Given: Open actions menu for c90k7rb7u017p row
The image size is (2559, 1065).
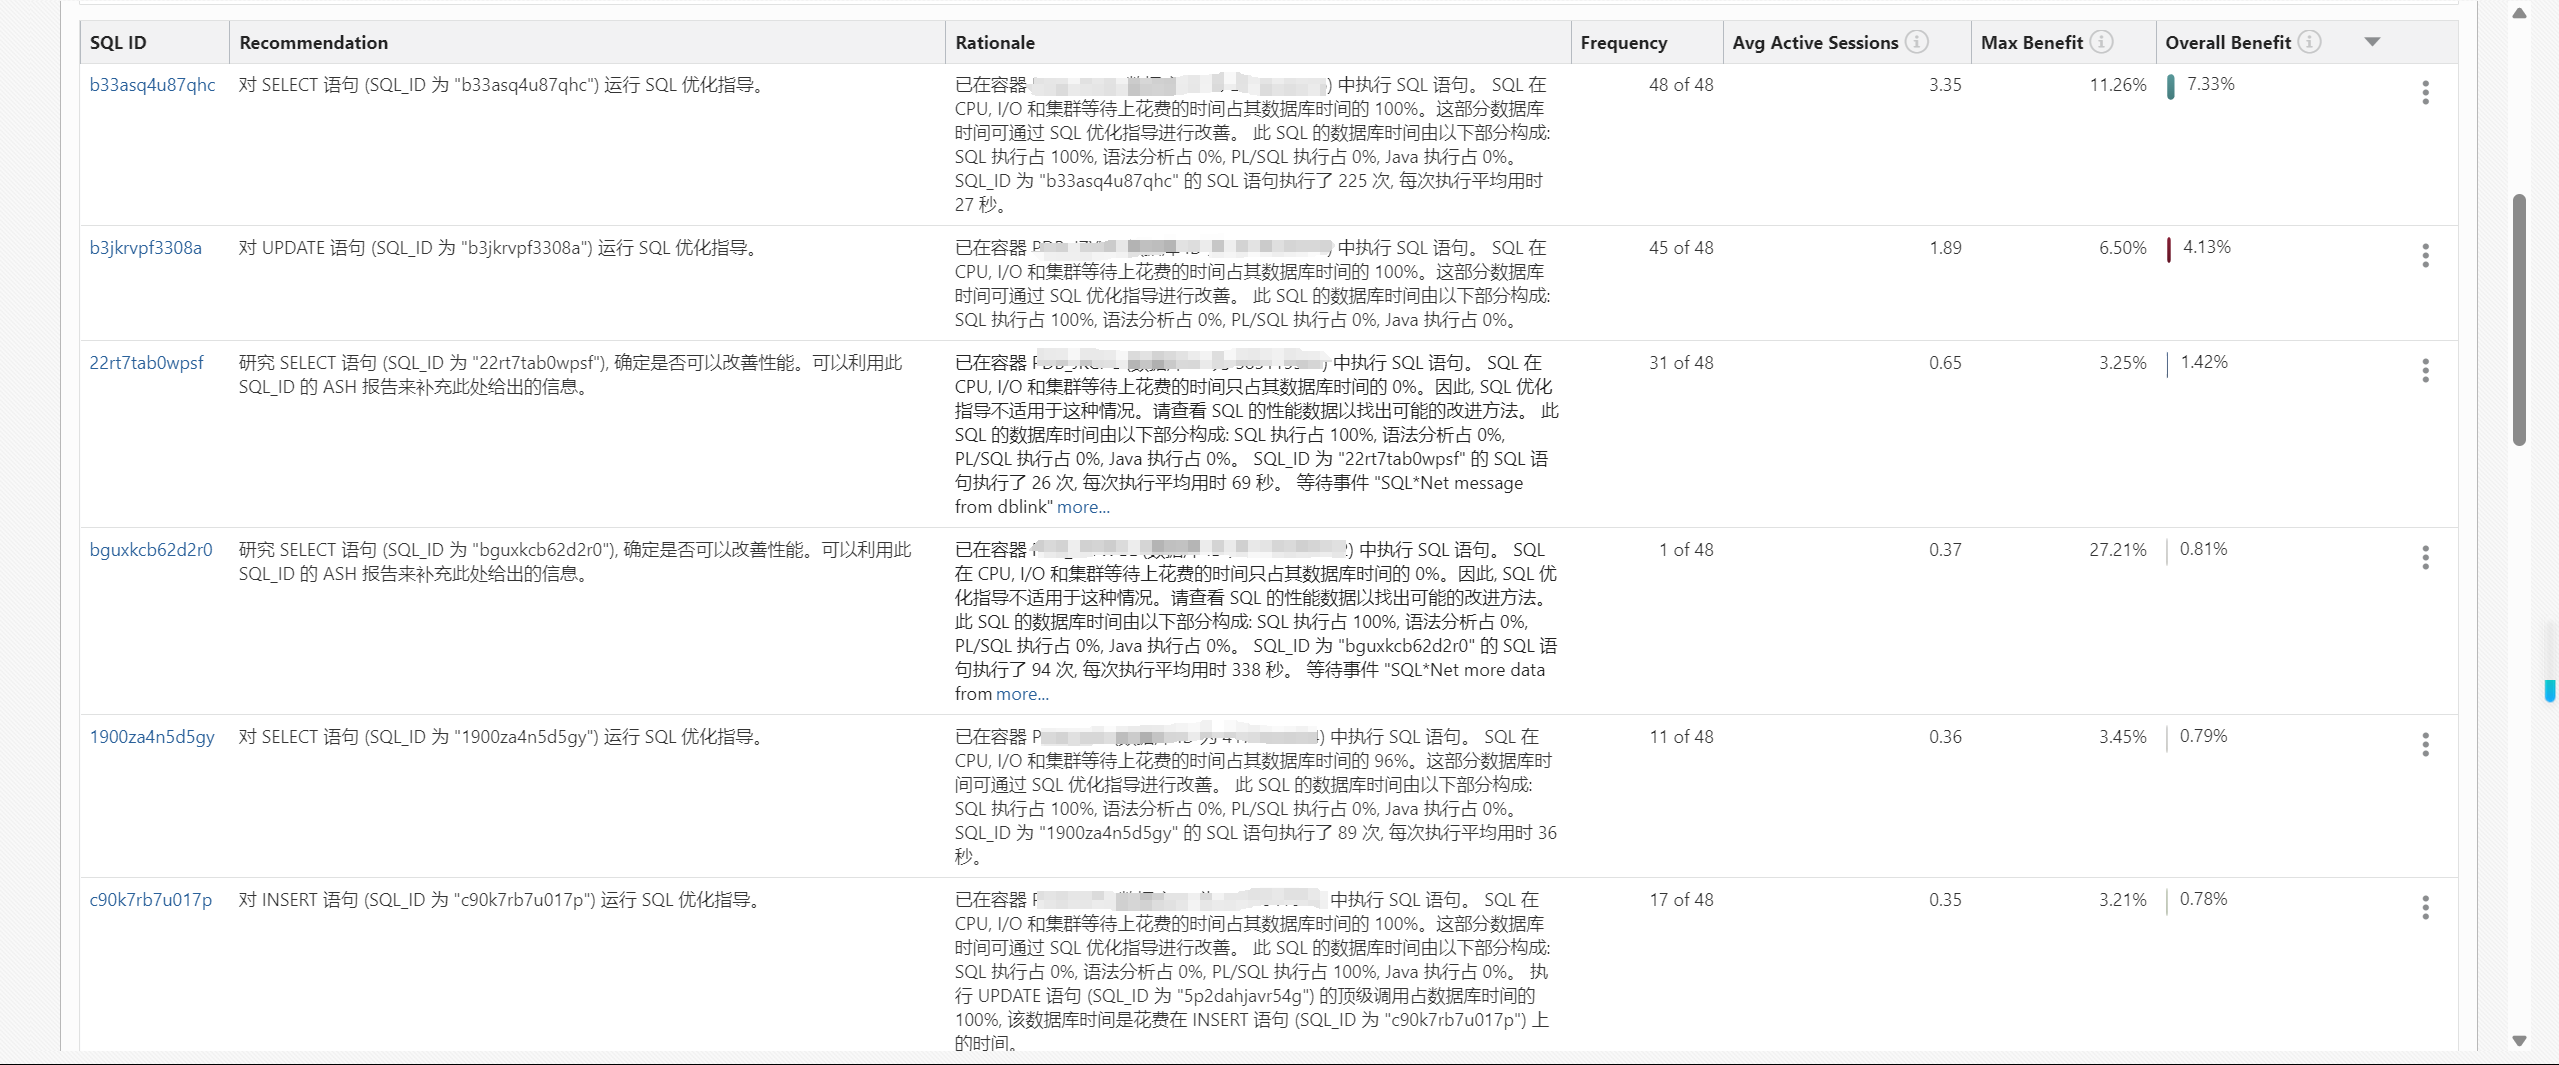Looking at the screenshot, I should pos(2425,908).
